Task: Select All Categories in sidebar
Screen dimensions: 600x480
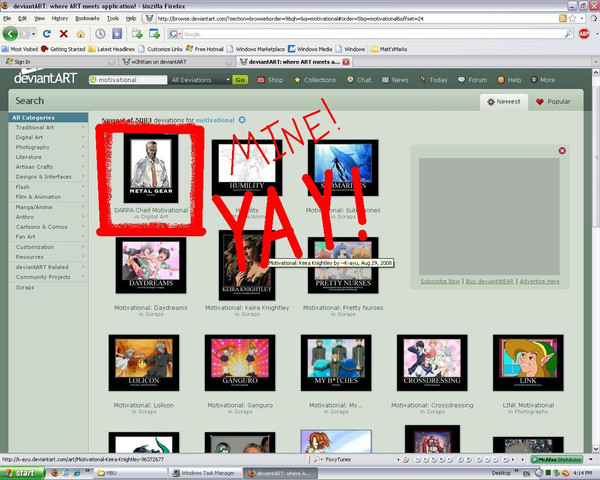Action: tap(48, 118)
